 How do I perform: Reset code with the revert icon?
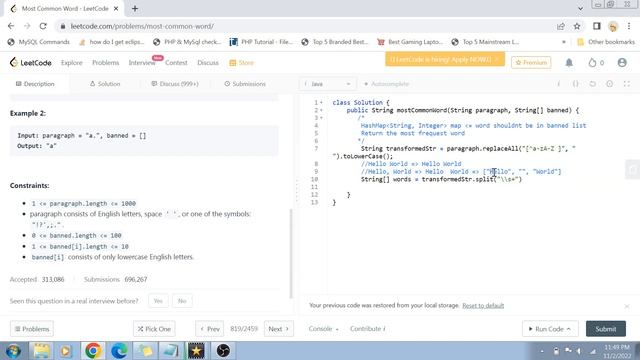pyautogui.click(x=592, y=84)
